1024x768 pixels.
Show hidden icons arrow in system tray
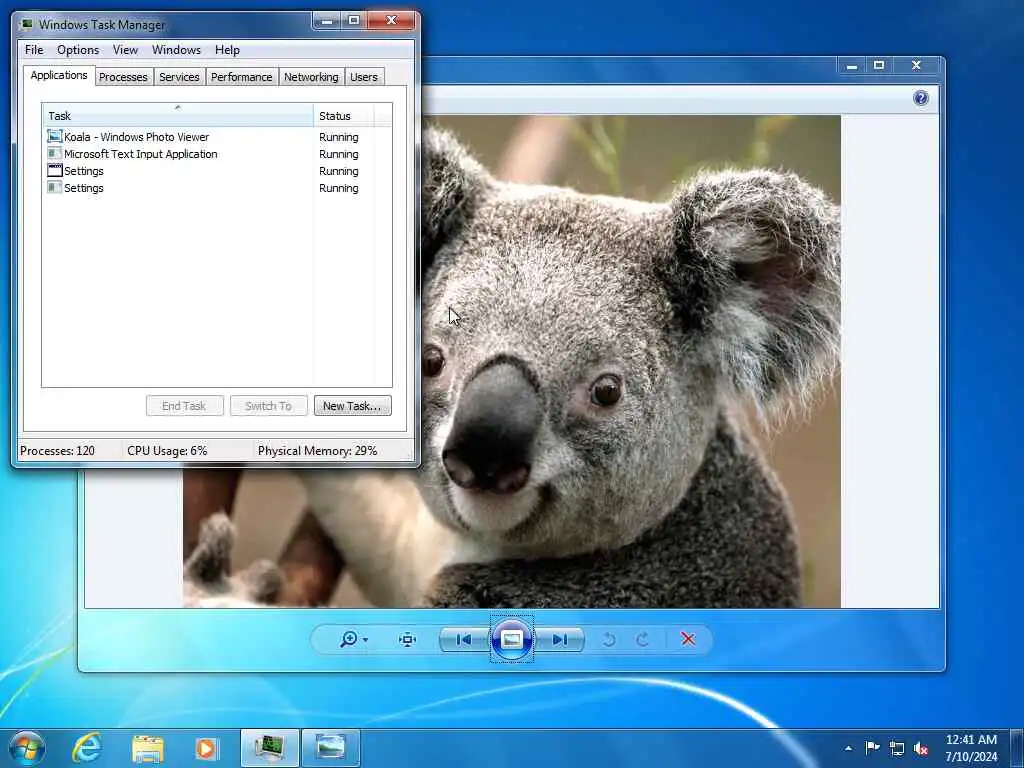click(848, 748)
